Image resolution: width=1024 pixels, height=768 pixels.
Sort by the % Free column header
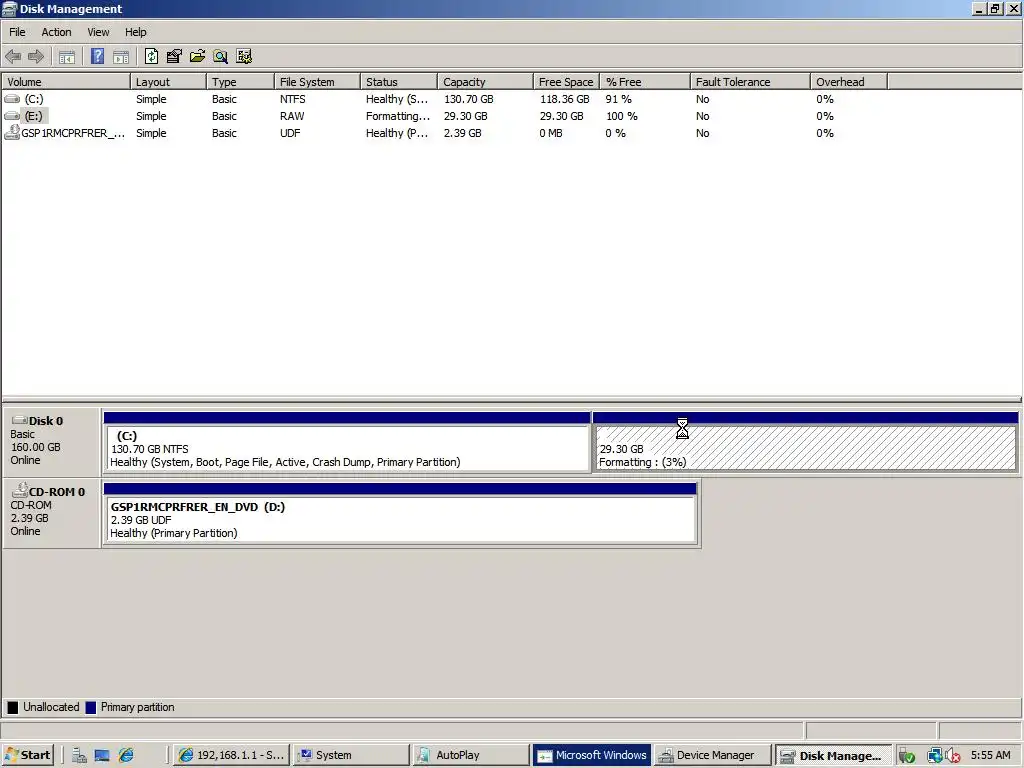[x=645, y=82]
